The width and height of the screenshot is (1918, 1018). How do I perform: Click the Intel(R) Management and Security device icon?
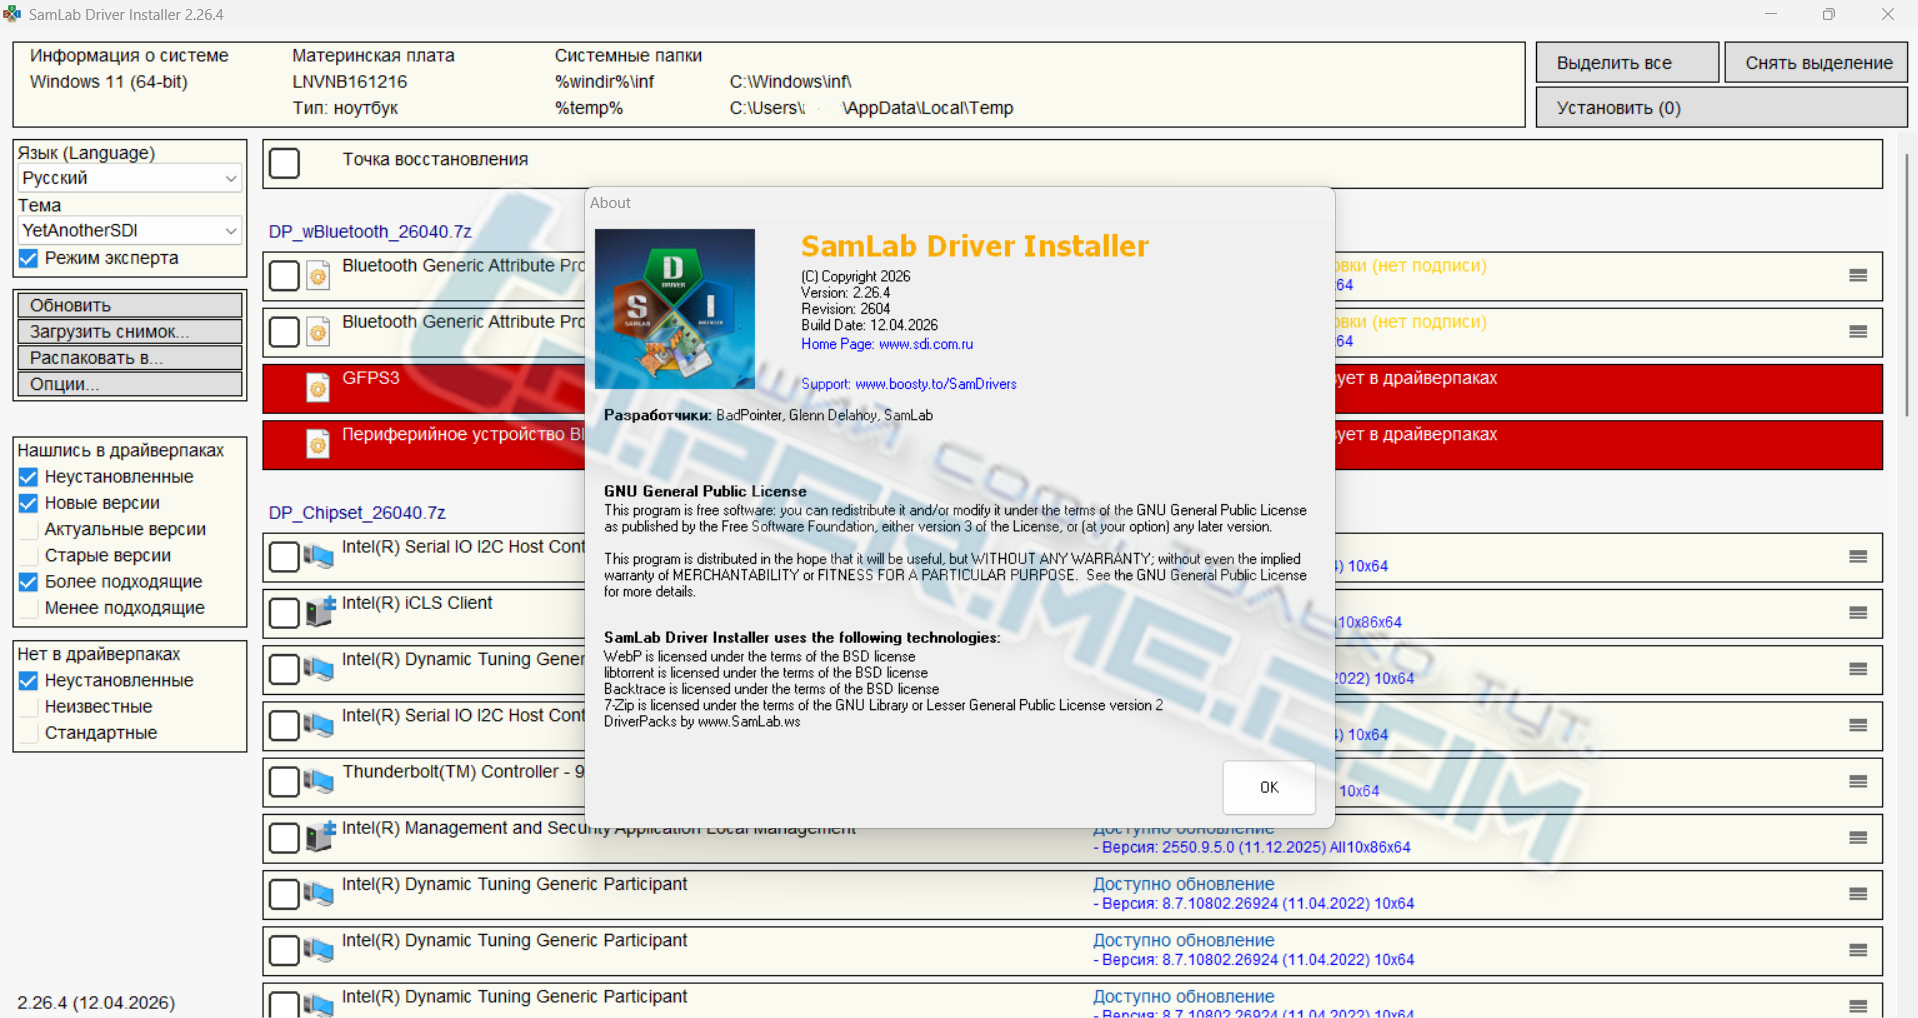319,837
